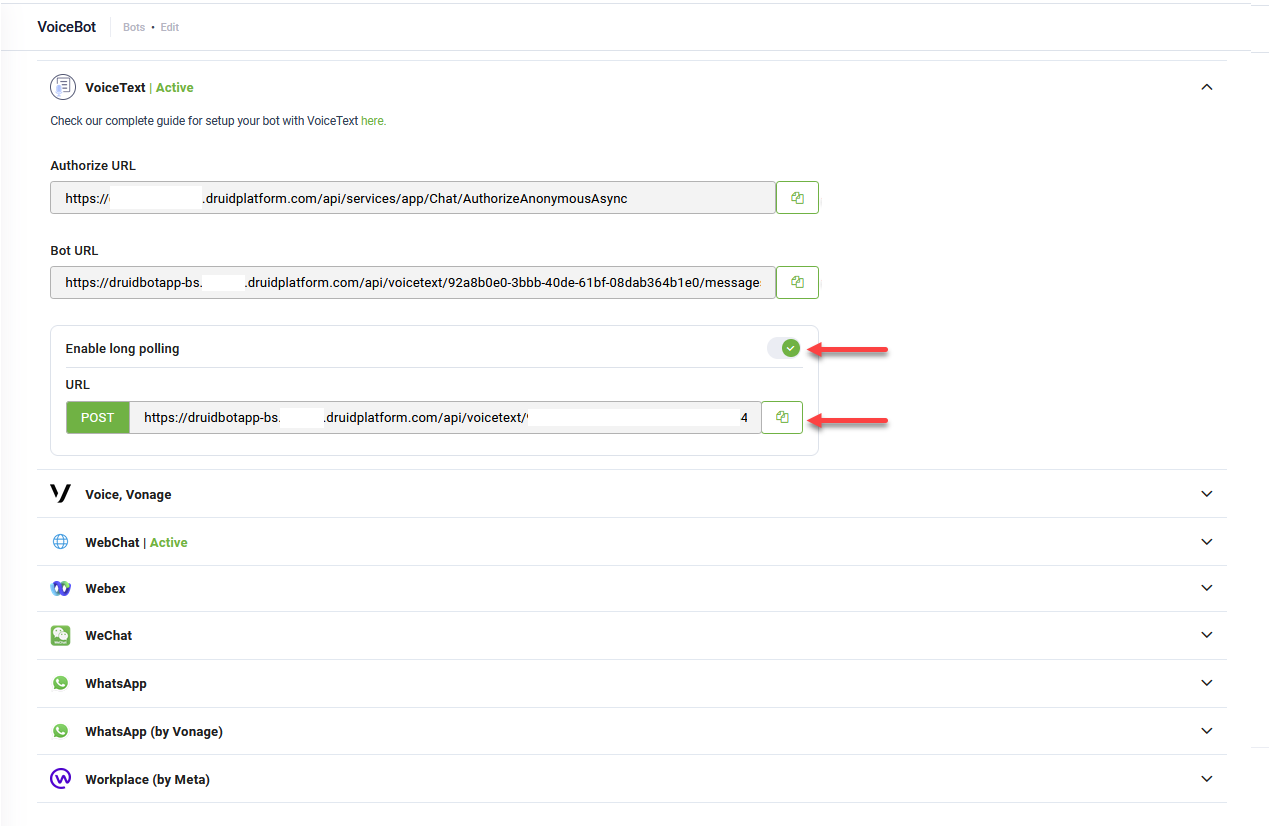Click the VoiceBot page title
Viewport: 1269px width, 826px height.
pos(67,27)
